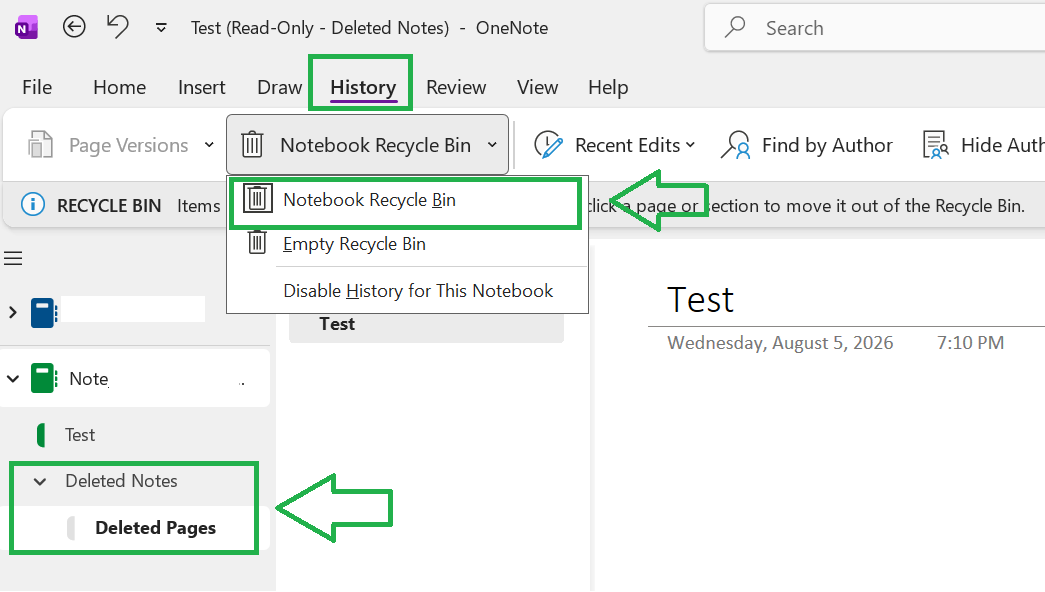The height and width of the screenshot is (592, 1045).
Task: Select Disable History for This Notebook
Action: pyautogui.click(x=407, y=291)
